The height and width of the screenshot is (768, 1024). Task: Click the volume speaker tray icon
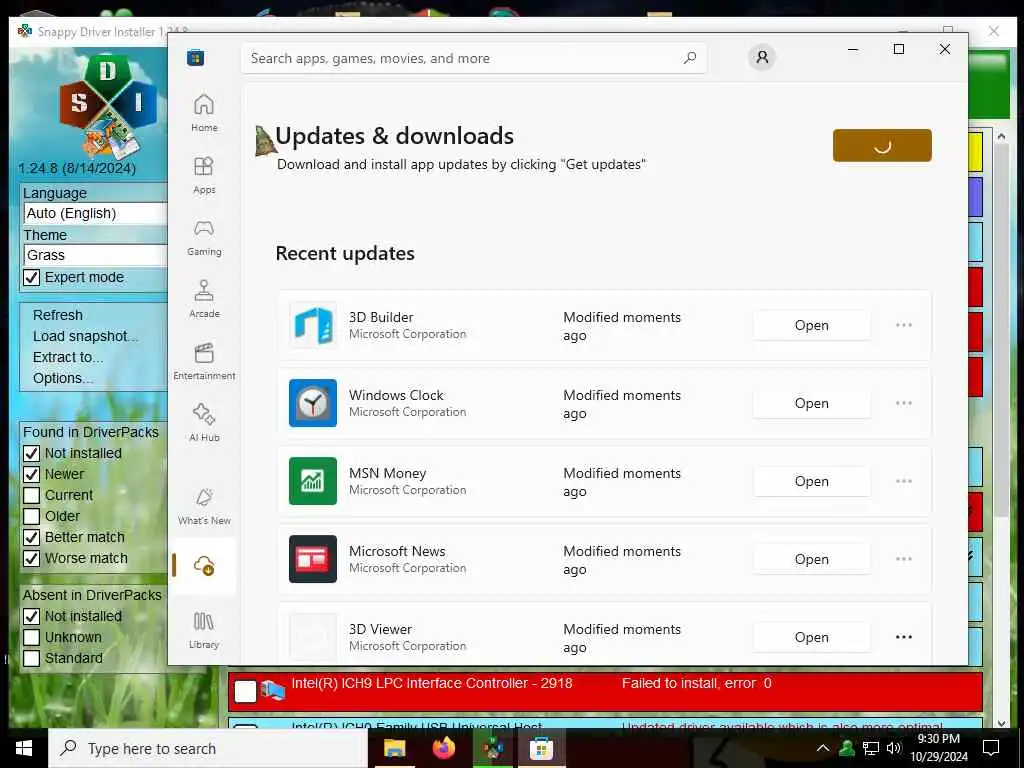point(894,748)
